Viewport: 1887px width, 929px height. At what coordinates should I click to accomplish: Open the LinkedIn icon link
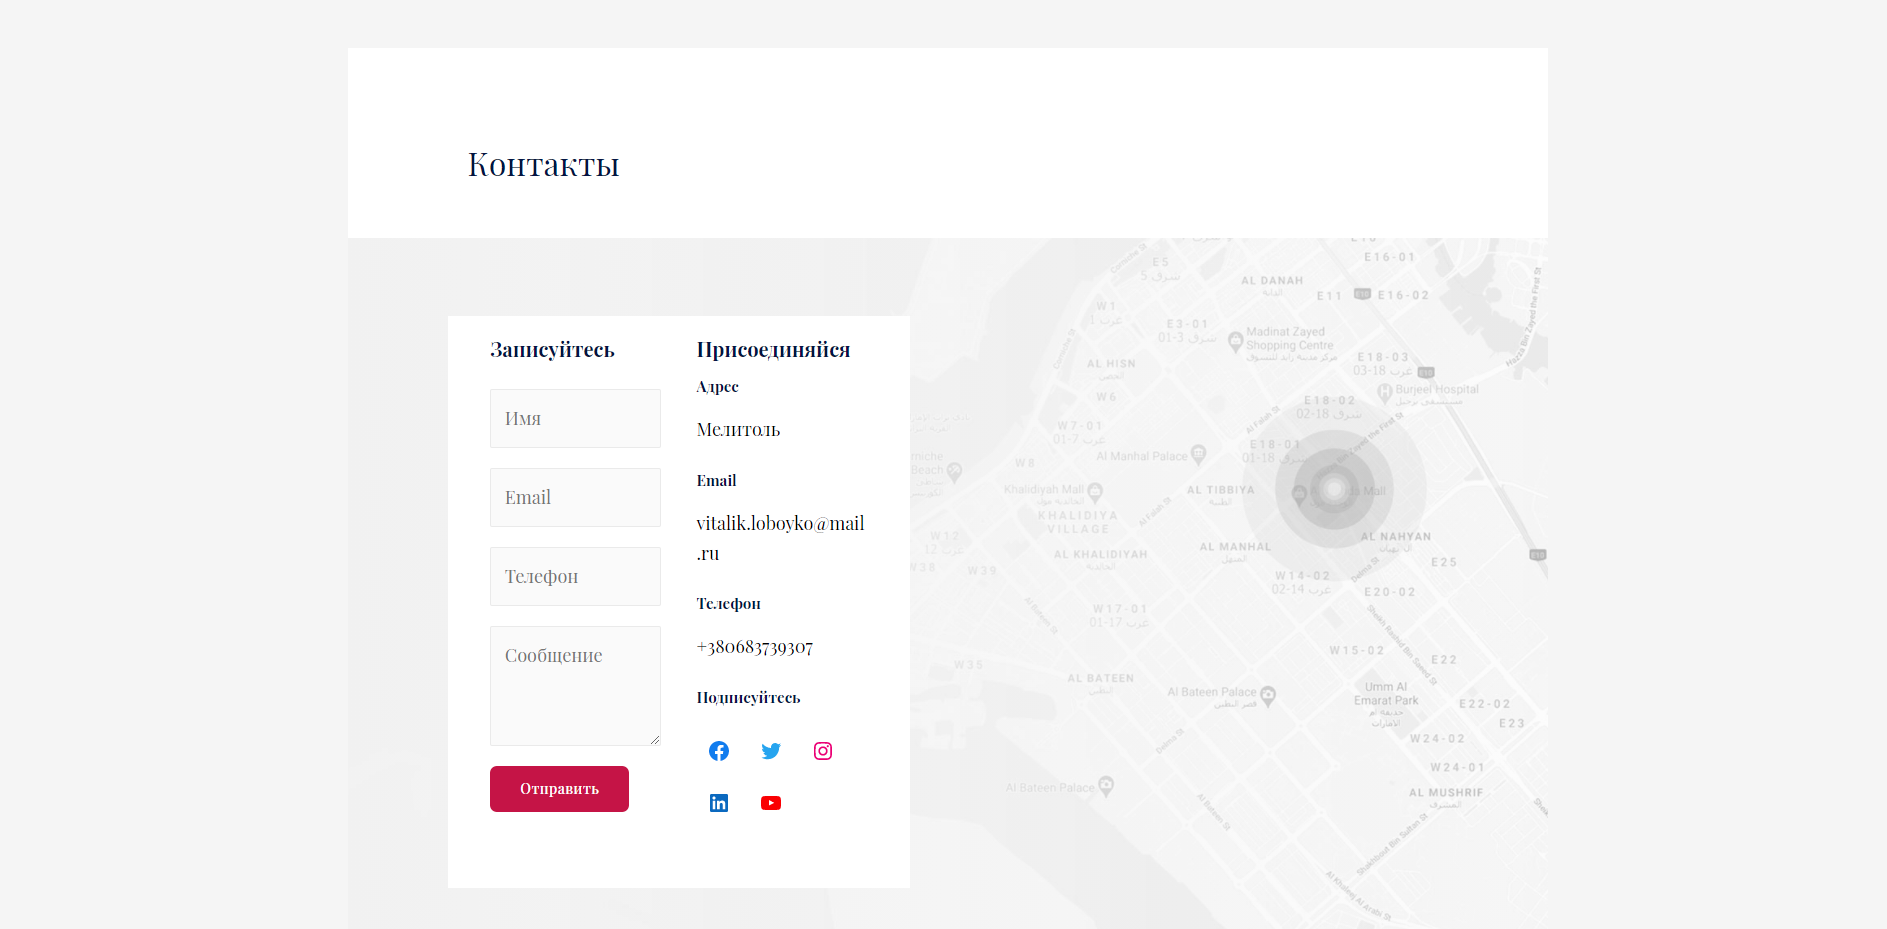(x=718, y=803)
